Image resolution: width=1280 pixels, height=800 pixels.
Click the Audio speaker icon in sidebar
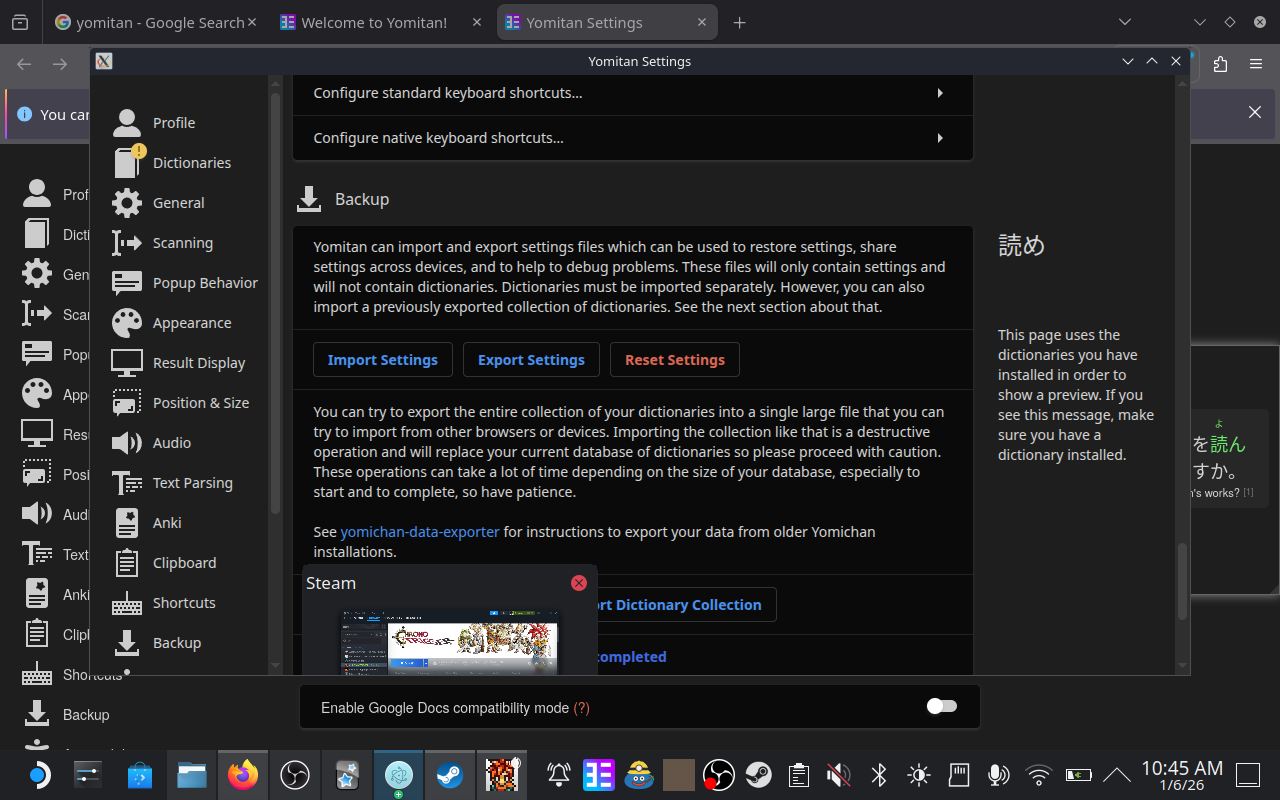(x=127, y=443)
